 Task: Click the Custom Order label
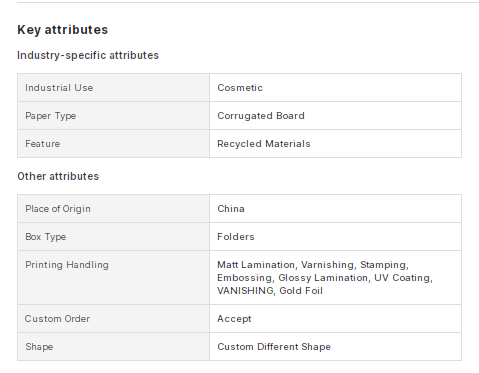pyautogui.click(x=58, y=319)
